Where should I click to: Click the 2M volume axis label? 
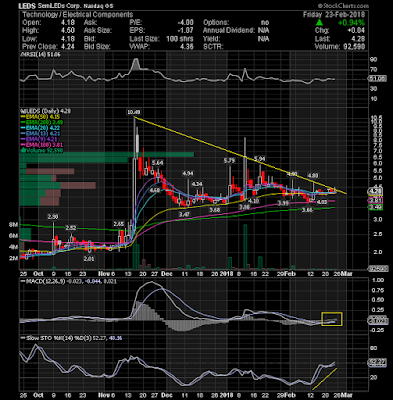(x=13, y=258)
